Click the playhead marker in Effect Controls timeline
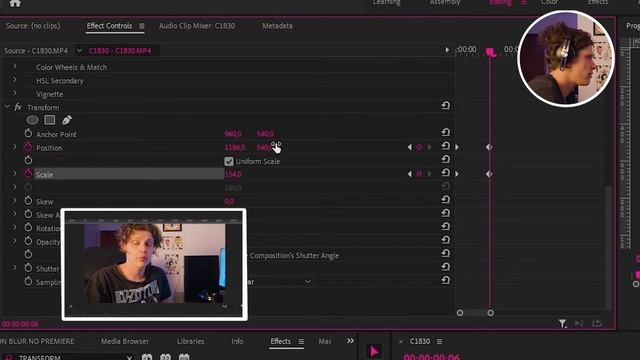The width and height of the screenshot is (640, 360). pos(491,52)
